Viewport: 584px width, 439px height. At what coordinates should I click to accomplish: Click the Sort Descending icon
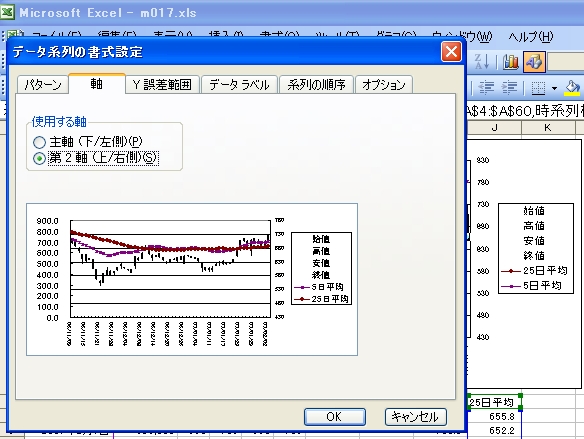(482, 62)
